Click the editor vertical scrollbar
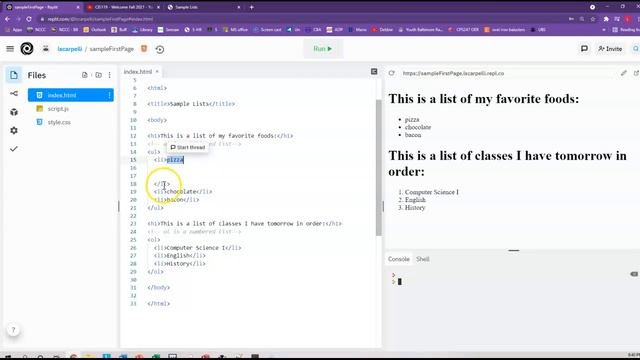This screenshot has width=640, height=360. coord(379,167)
